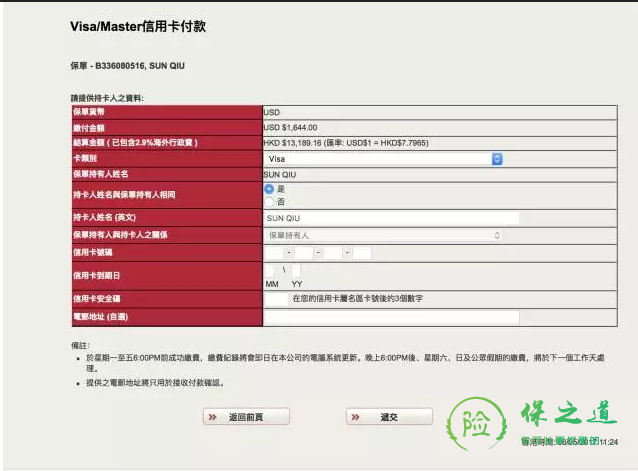Open the 保單持有人 relationship dropdown
Screen dimensions: 638x471
coord(383,235)
